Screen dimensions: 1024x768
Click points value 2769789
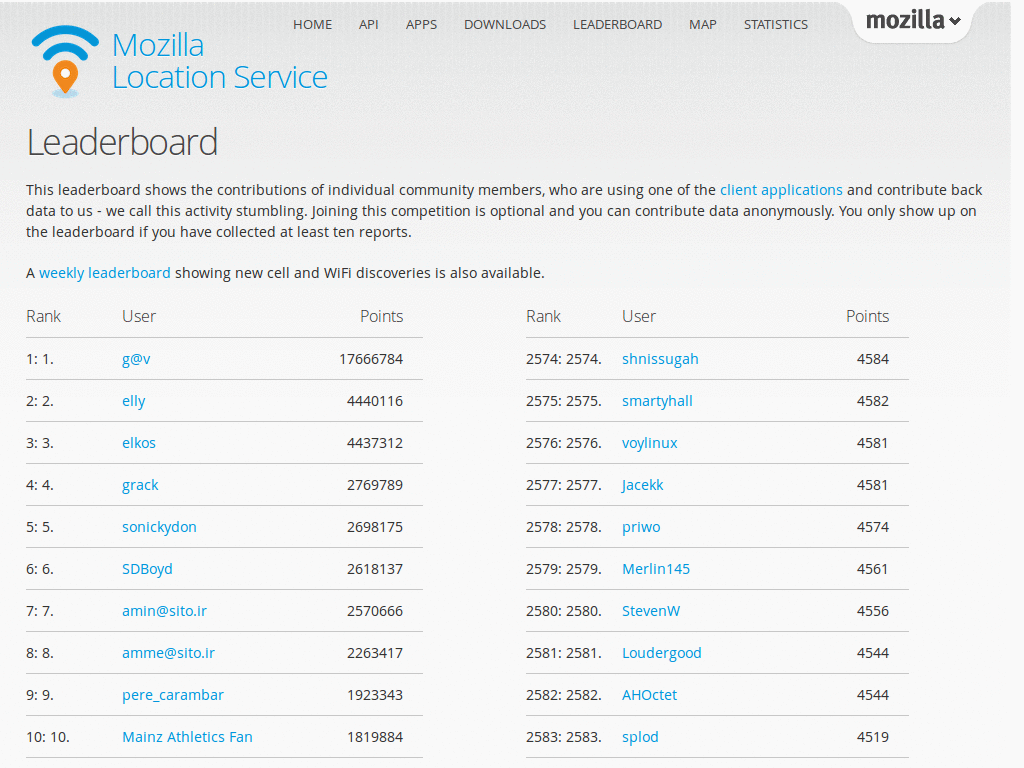click(375, 485)
